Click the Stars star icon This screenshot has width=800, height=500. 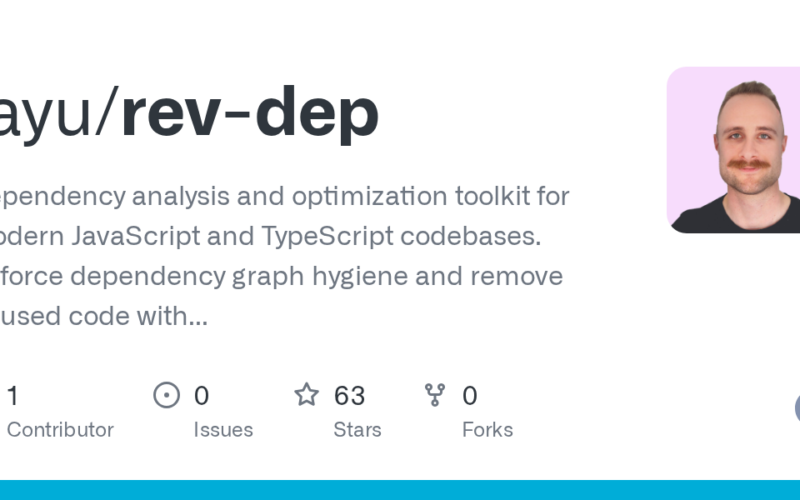306,395
